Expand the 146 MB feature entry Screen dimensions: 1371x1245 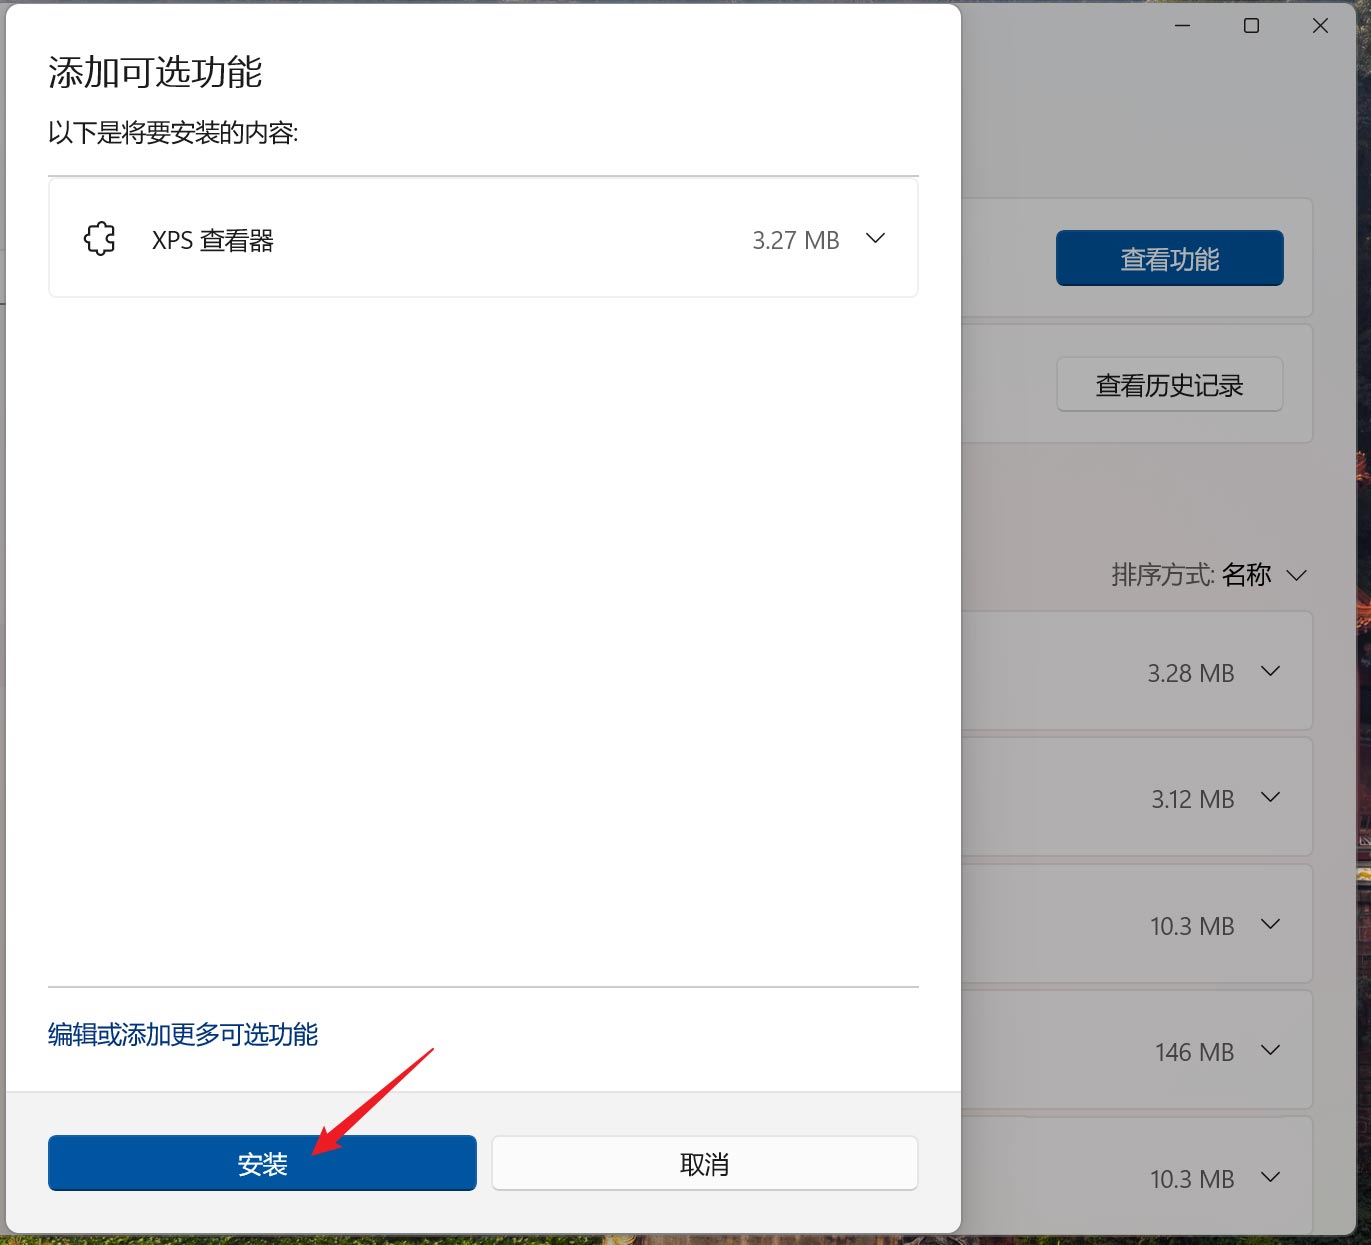1272,1050
